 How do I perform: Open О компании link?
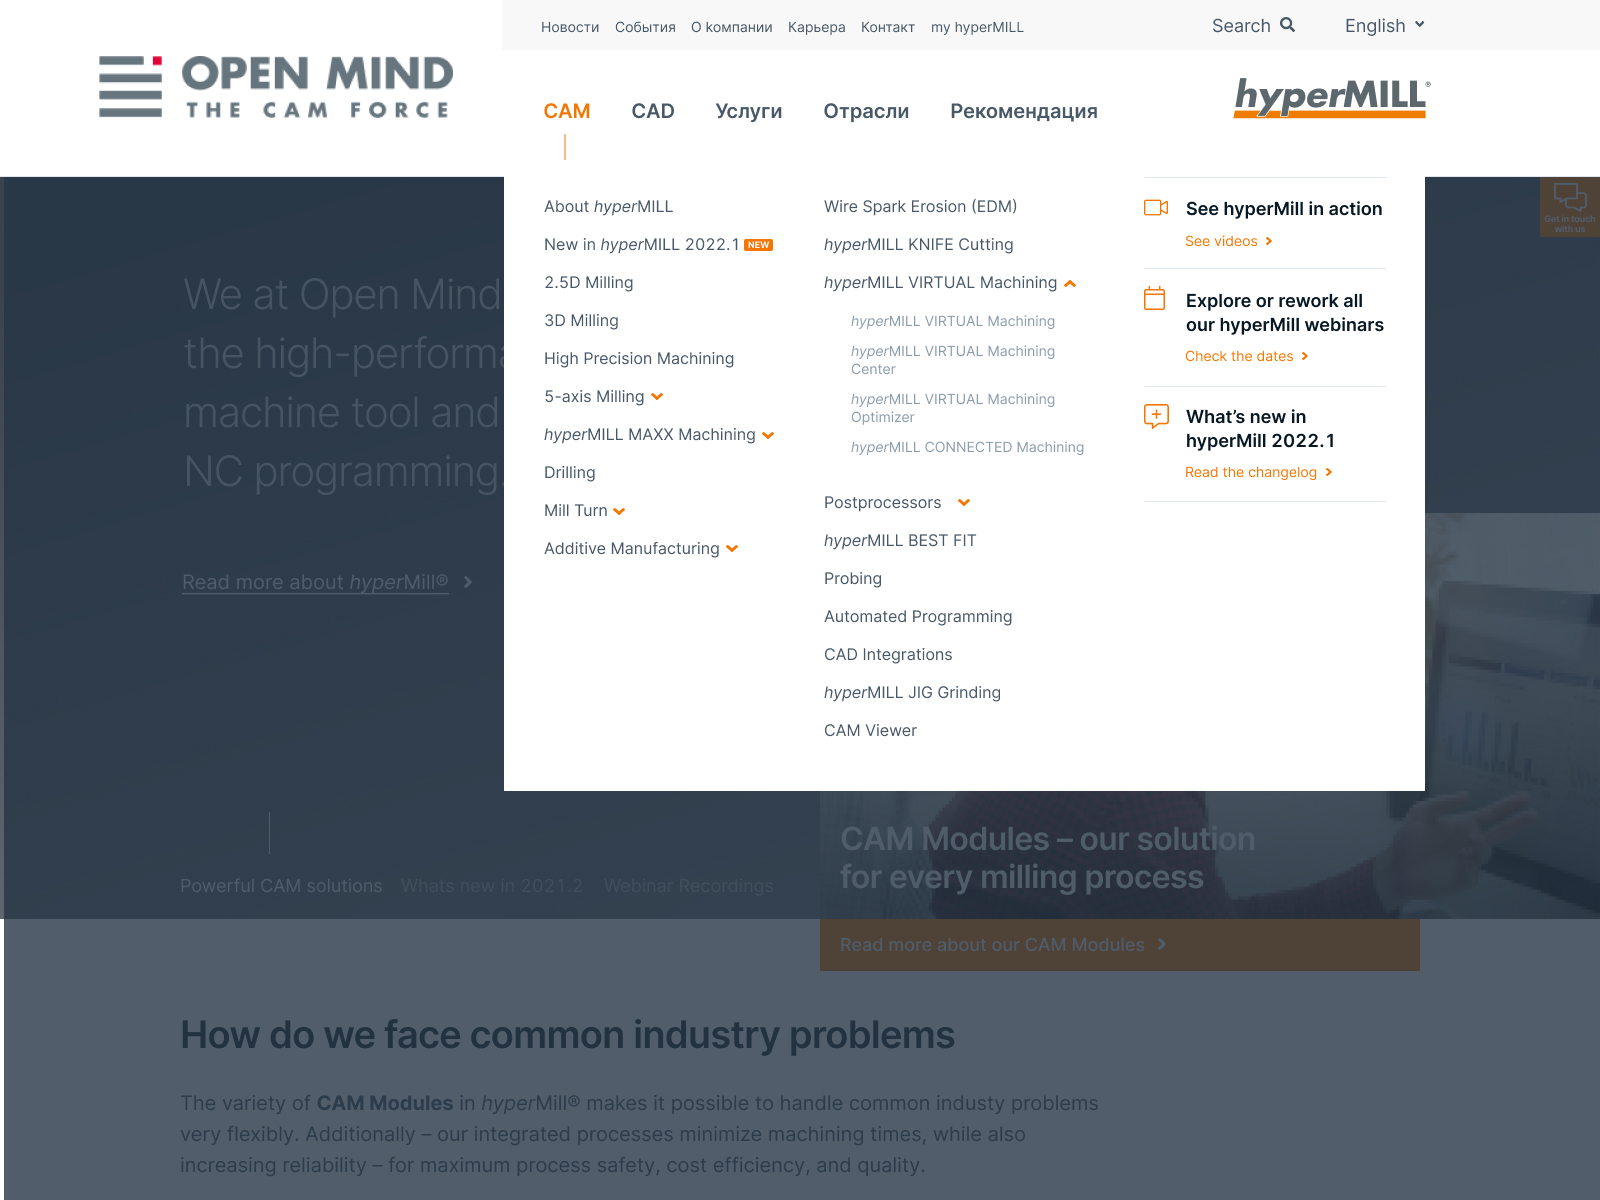732,27
